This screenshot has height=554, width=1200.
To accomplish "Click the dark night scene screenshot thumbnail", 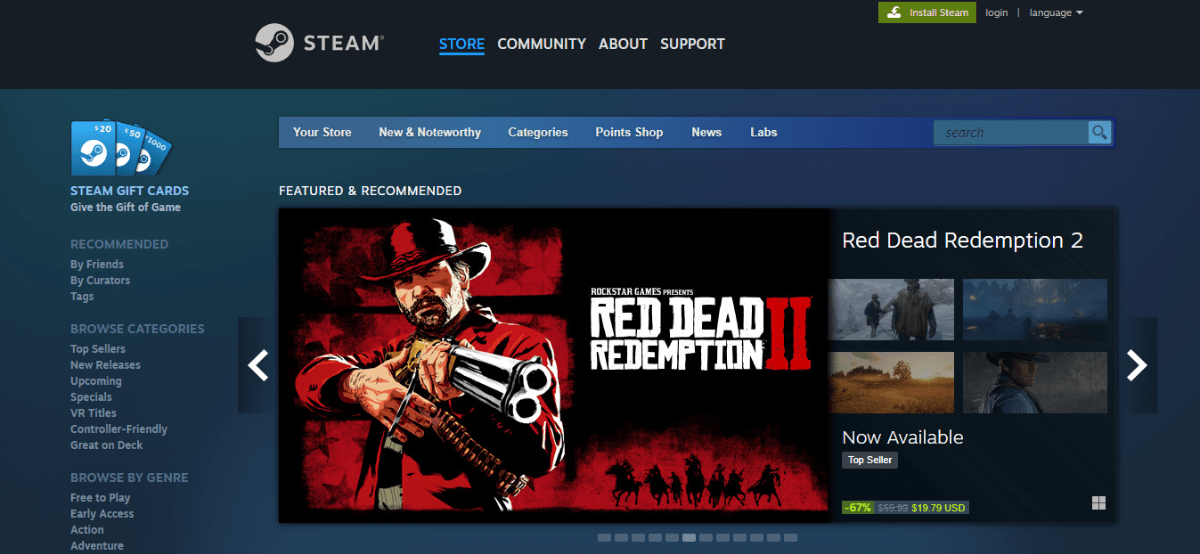I will (x=1035, y=310).
